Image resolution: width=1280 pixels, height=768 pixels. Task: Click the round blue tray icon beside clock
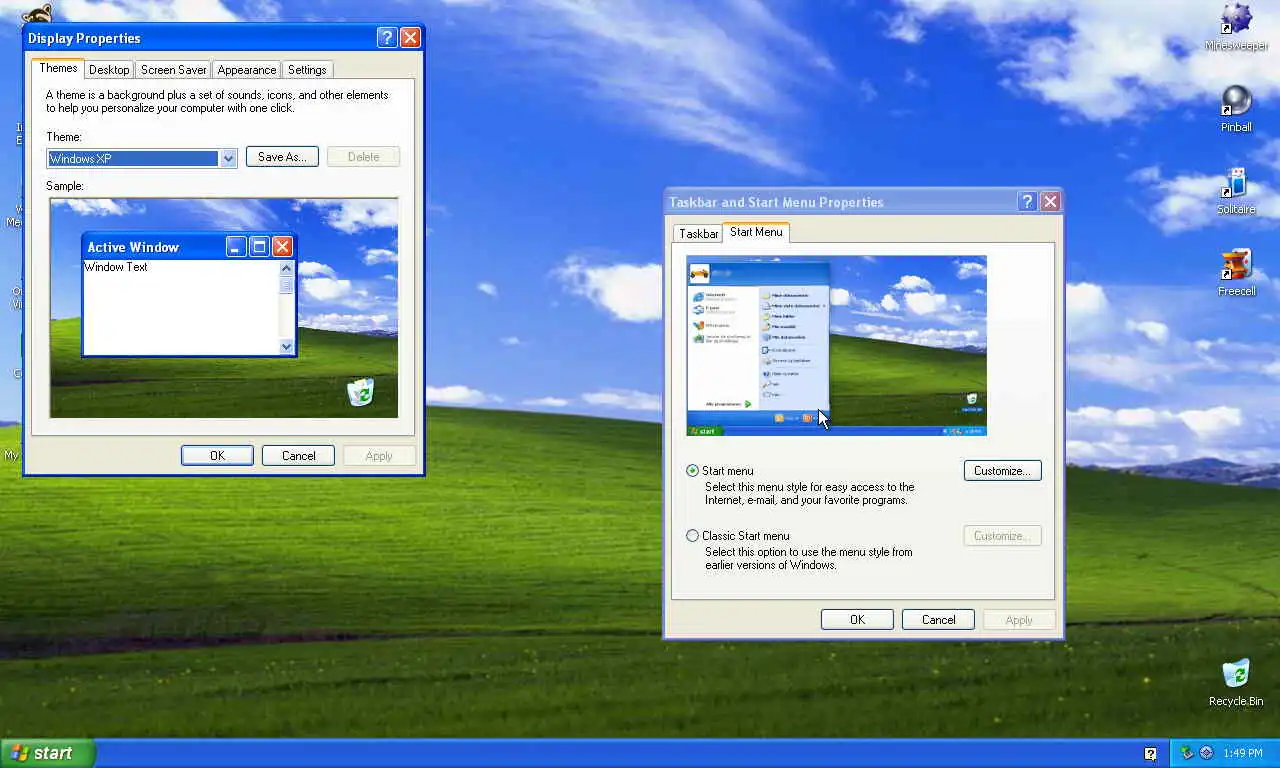[x=1206, y=753]
